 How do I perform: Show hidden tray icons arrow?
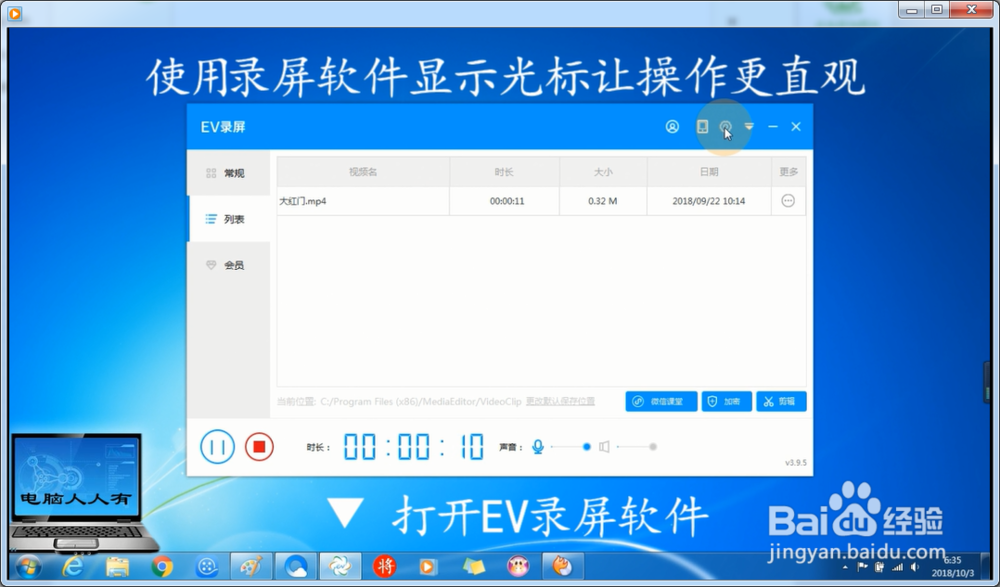[846, 567]
